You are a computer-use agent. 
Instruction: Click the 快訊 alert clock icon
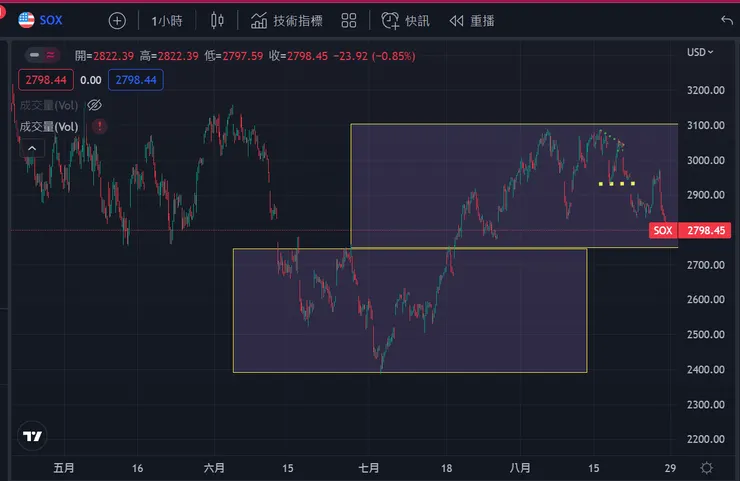click(x=405, y=21)
